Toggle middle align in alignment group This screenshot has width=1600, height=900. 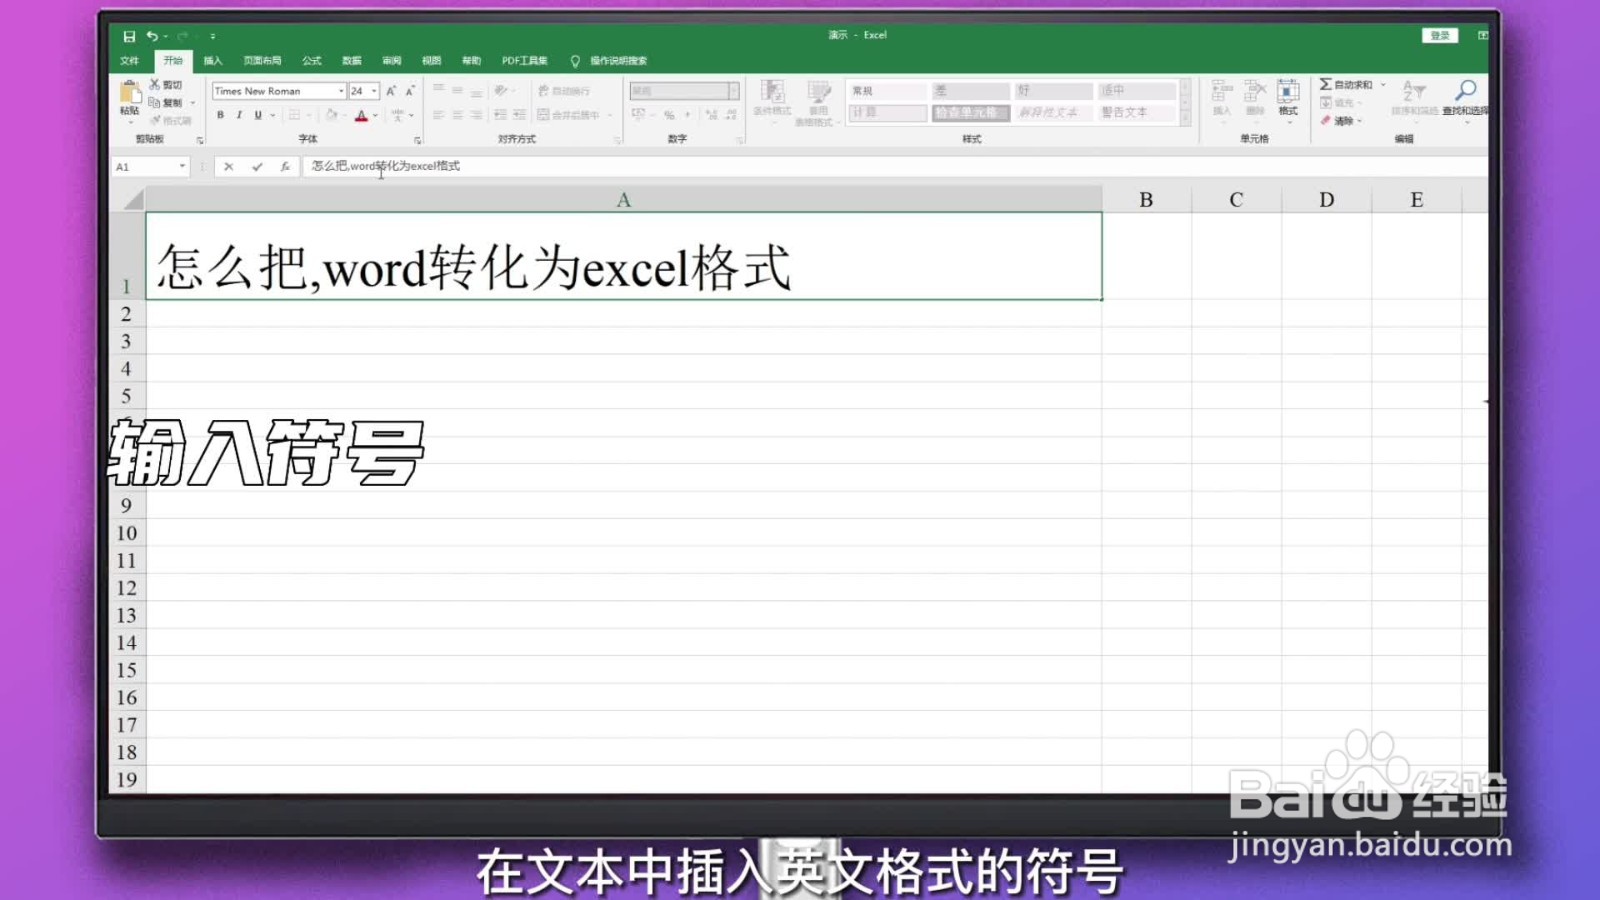[457, 91]
